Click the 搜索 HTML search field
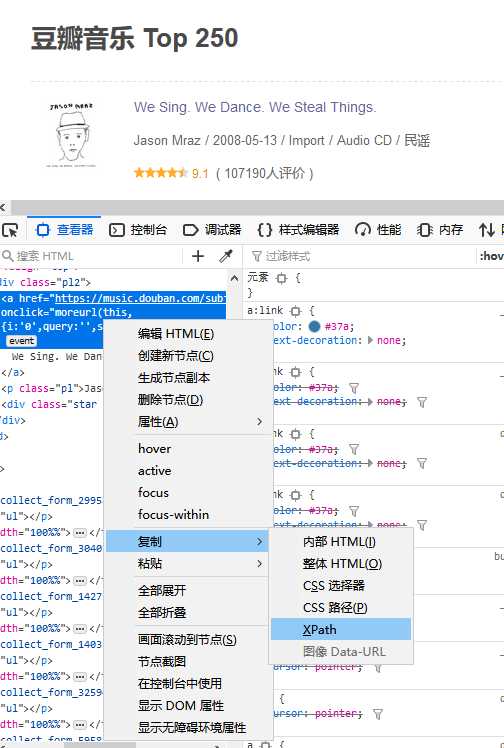 91,256
